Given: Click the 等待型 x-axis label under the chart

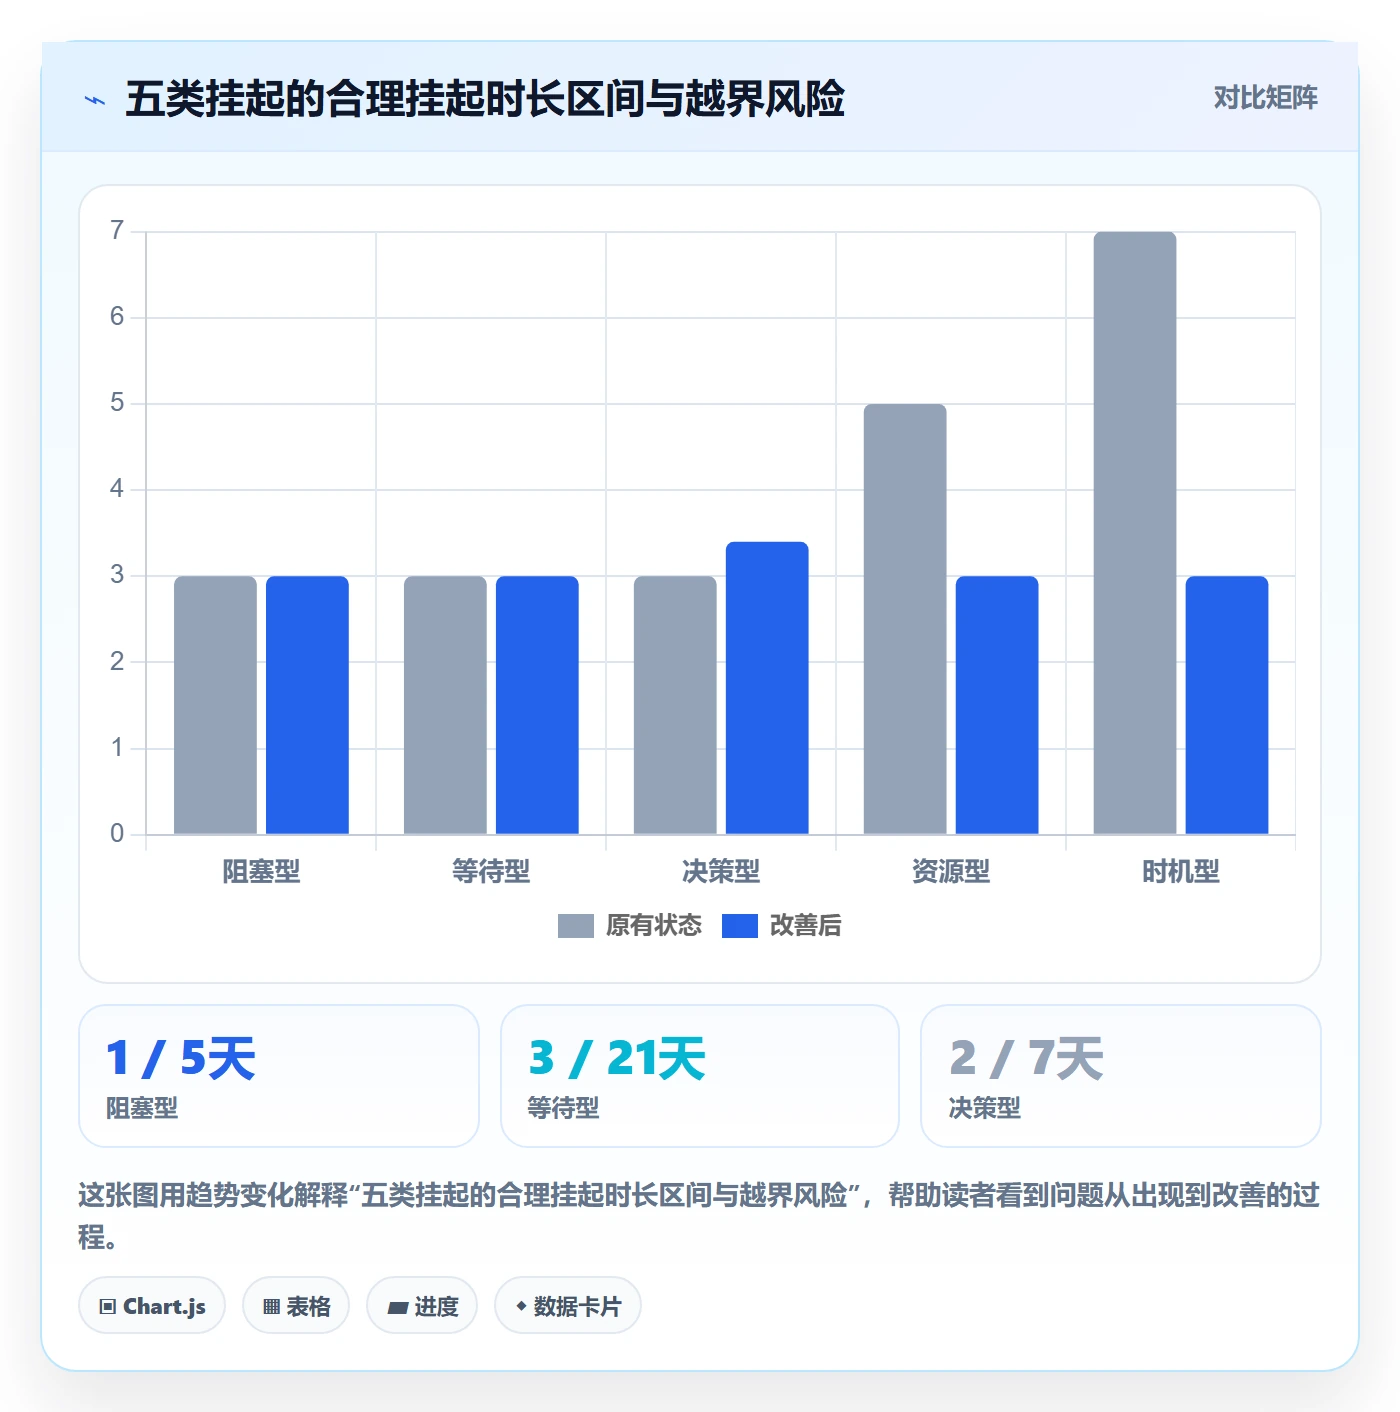Looking at the screenshot, I should [x=491, y=872].
